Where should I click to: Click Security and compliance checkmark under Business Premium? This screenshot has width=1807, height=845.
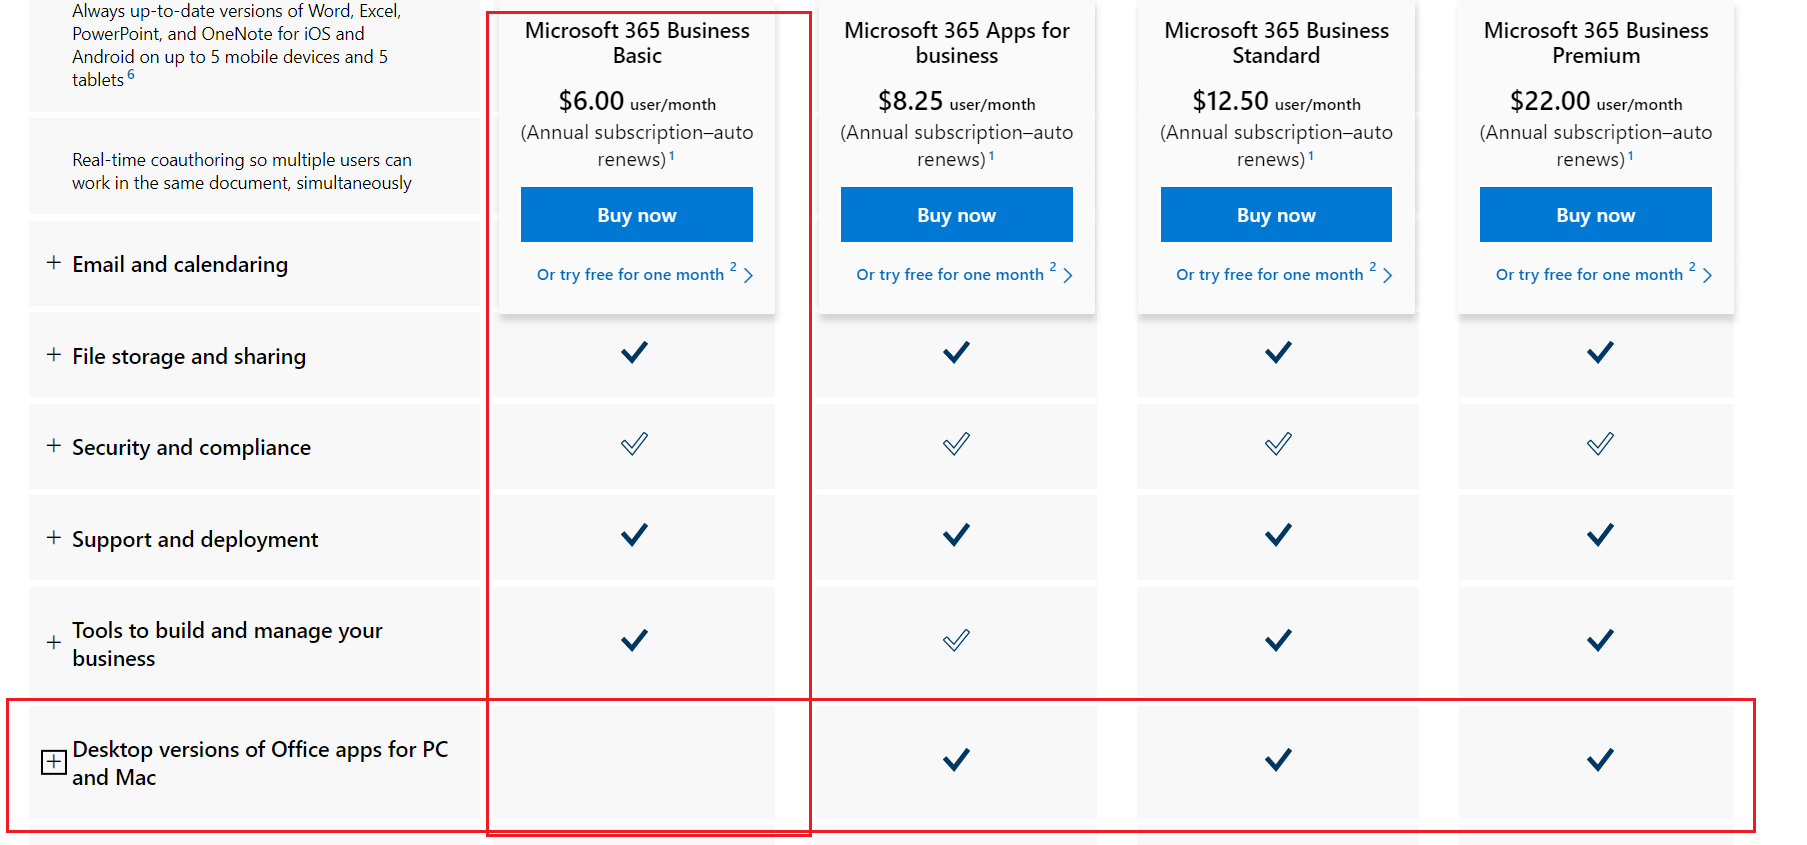point(1600,444)
